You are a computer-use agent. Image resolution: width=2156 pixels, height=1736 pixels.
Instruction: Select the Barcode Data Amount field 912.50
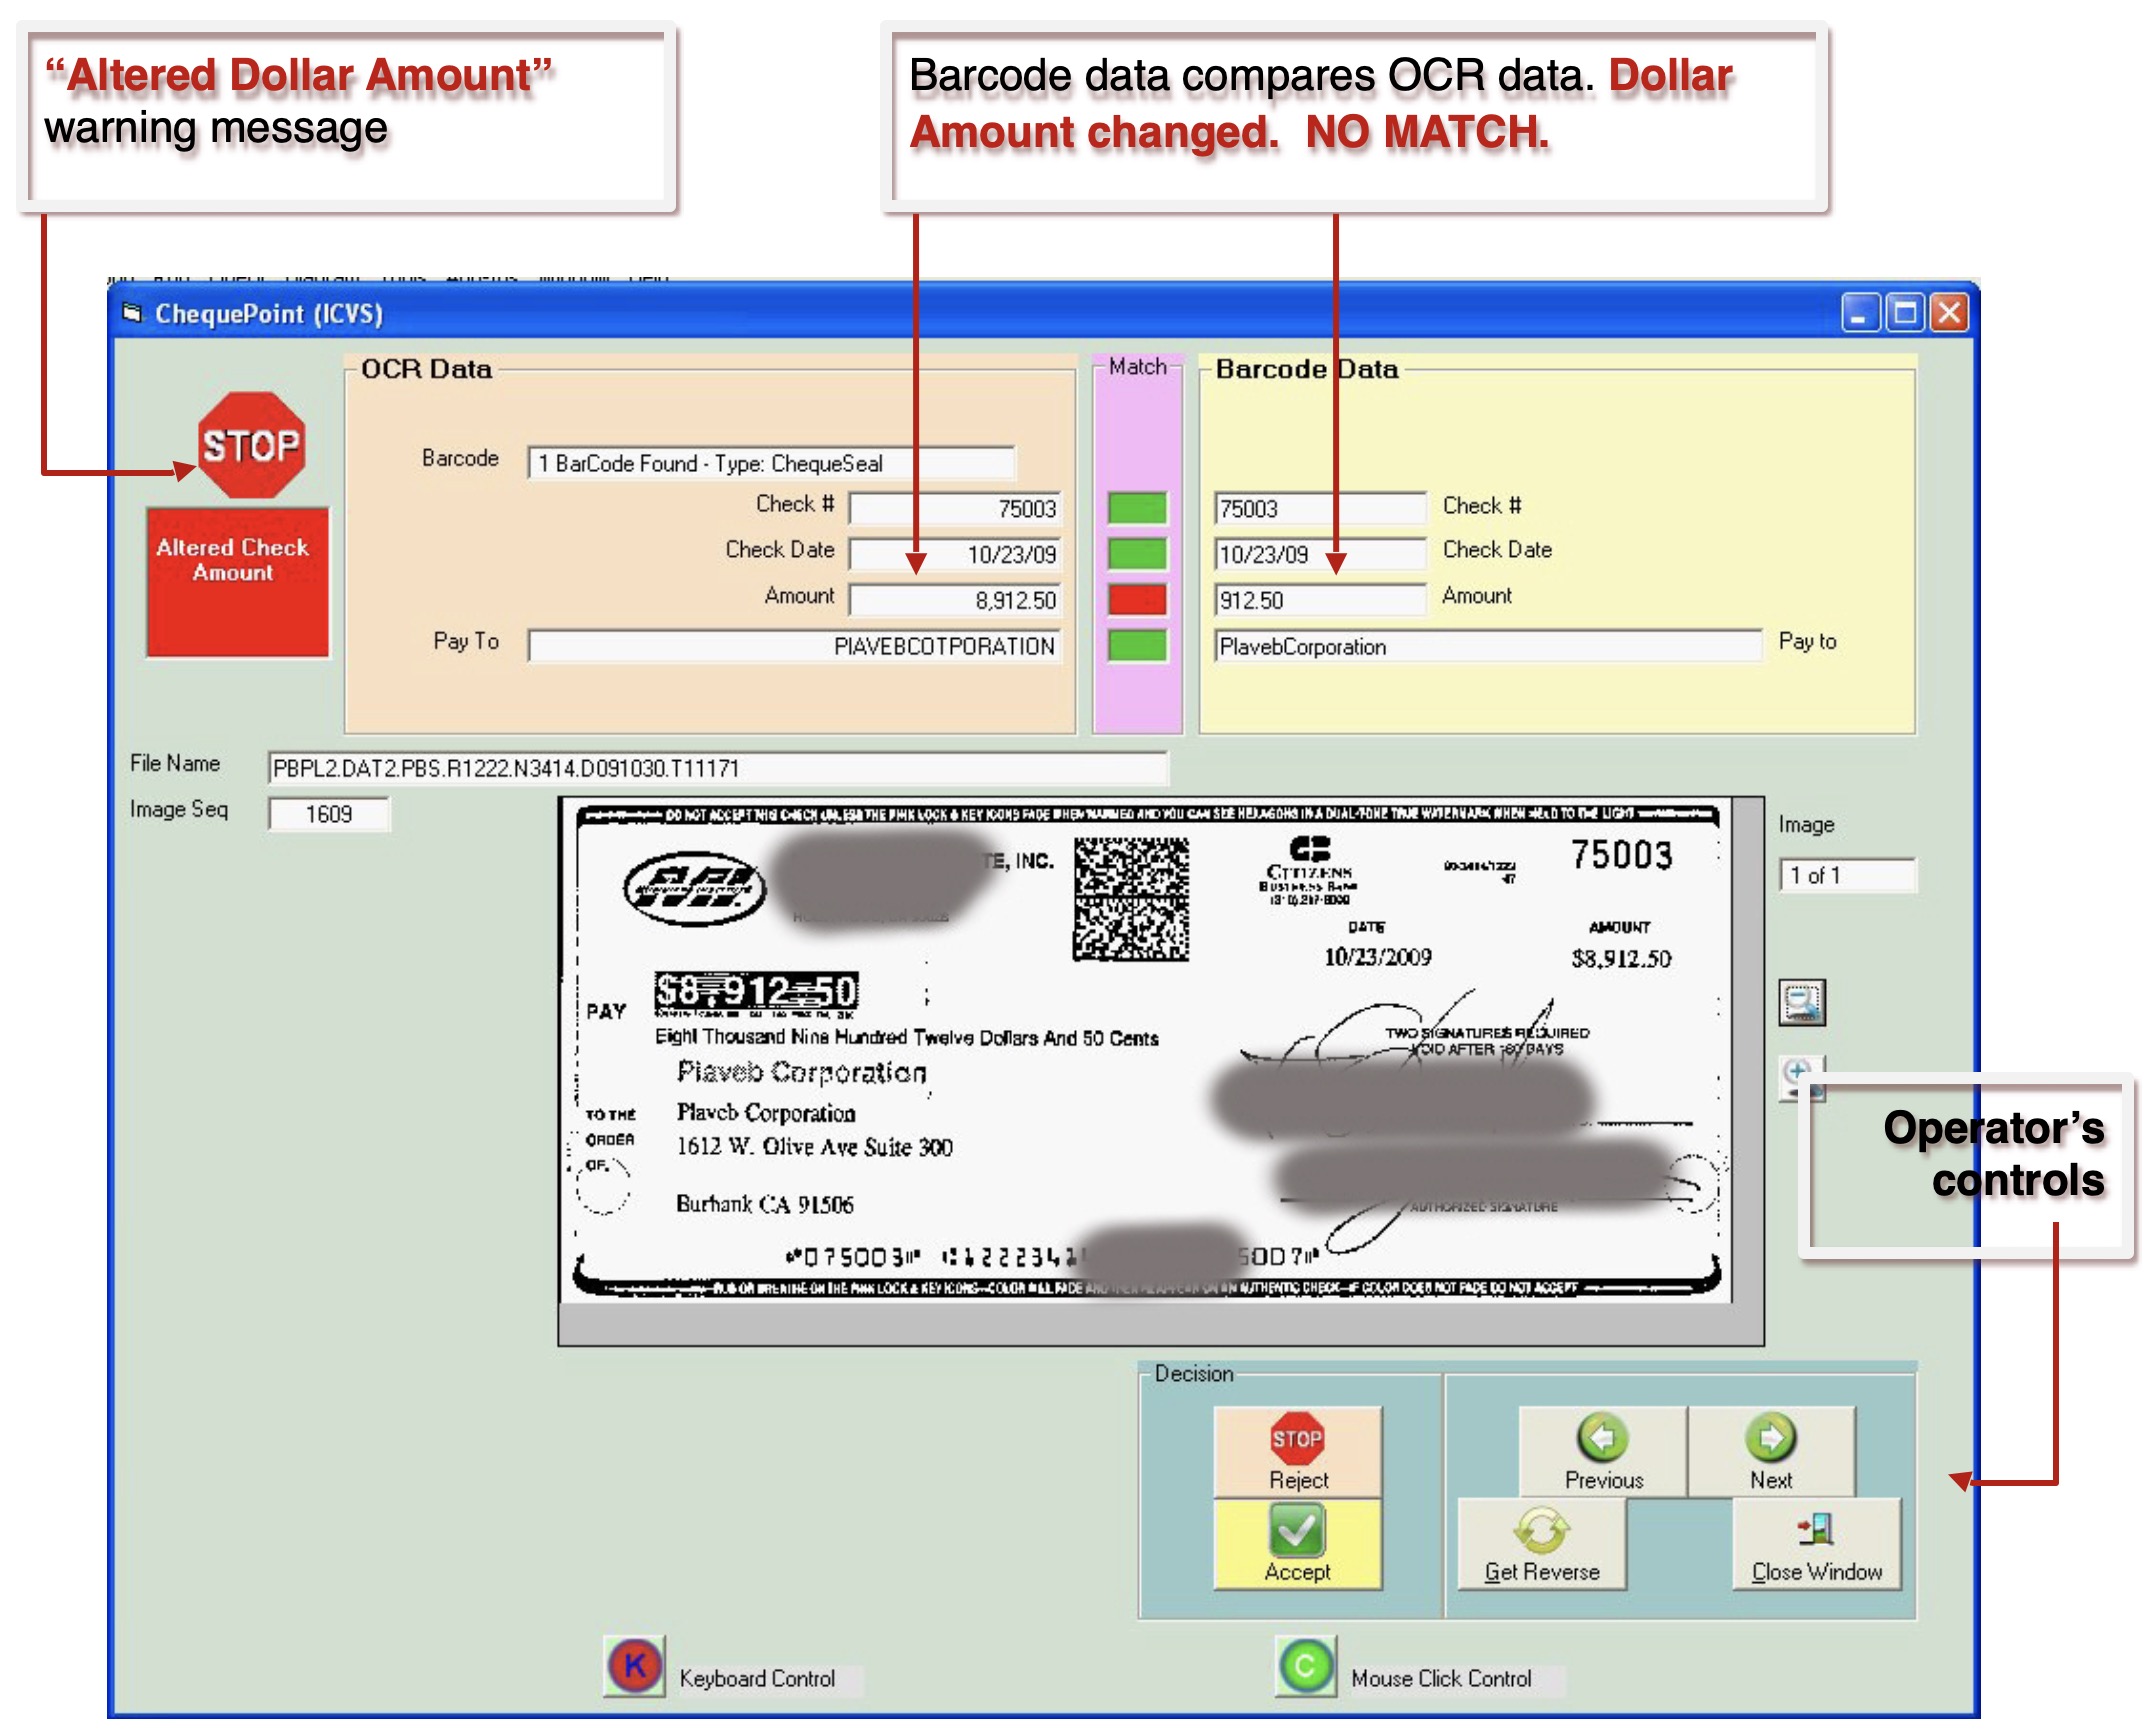(1319, 600)
